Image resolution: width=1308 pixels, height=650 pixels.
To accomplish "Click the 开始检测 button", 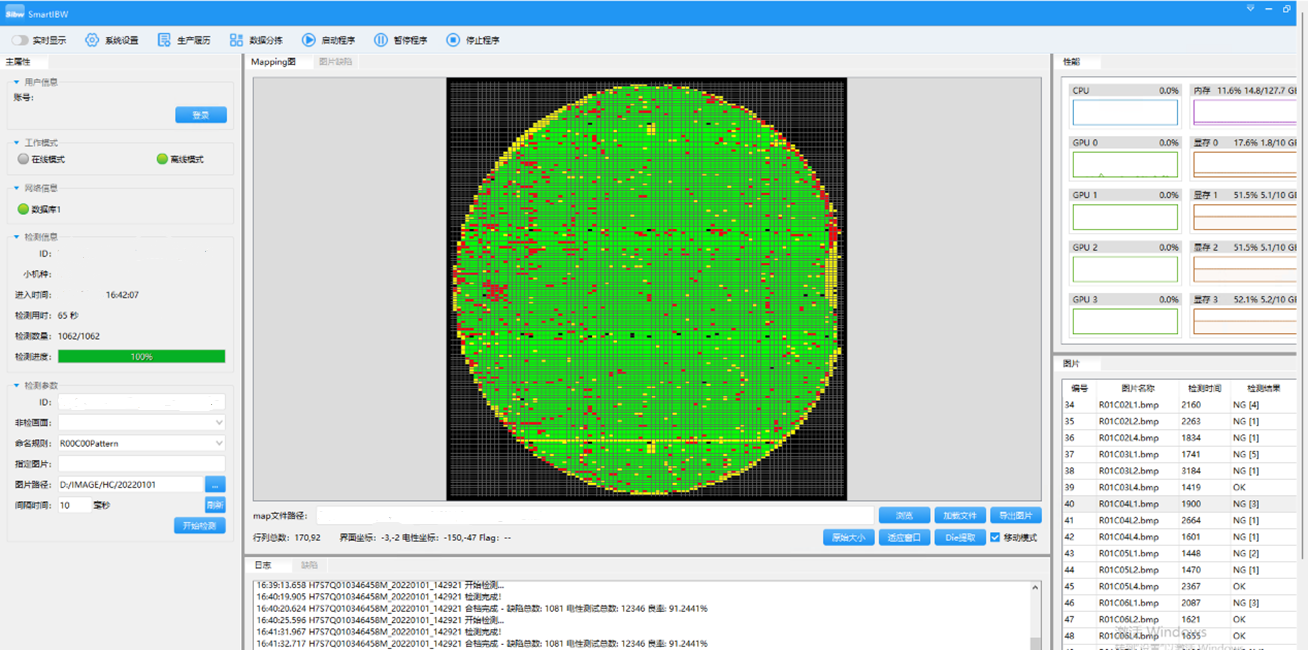I will point(200,526).
